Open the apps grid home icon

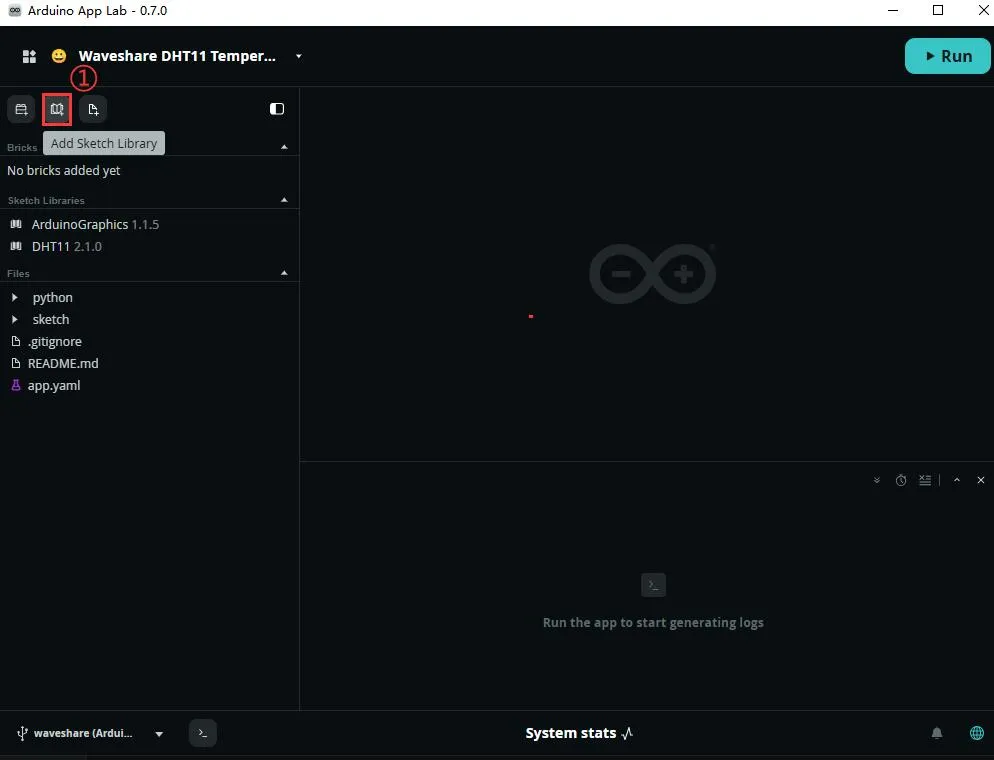coord(29,56)
